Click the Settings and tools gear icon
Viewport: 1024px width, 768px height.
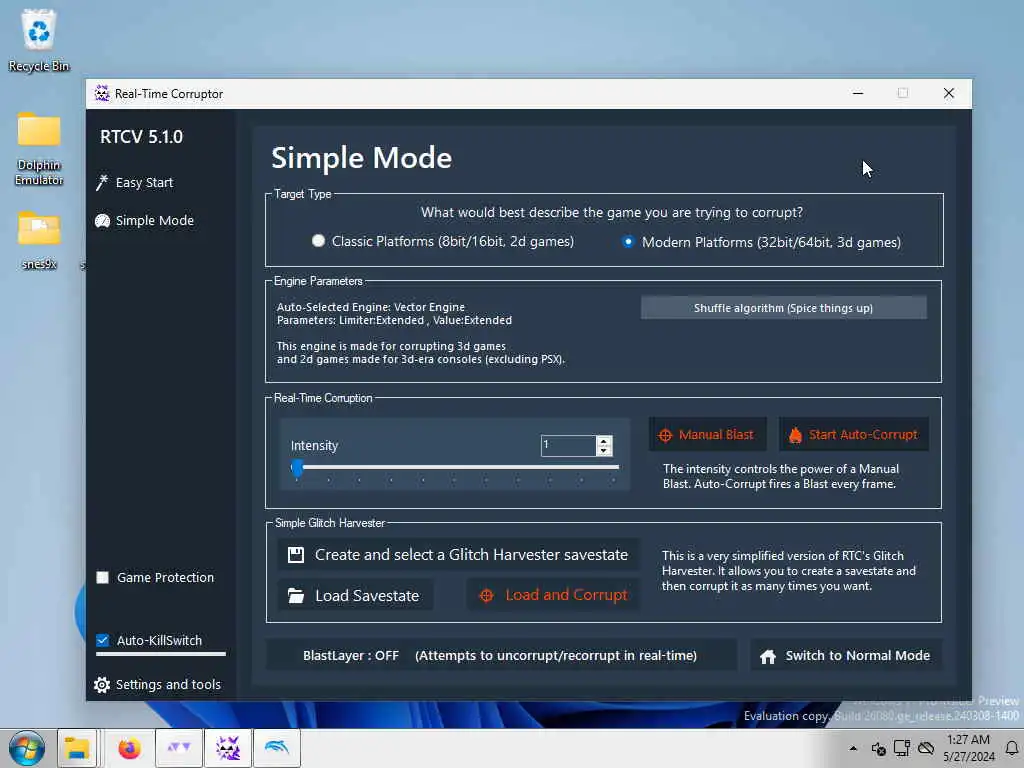pyautogui.click(x=102, y=684)
